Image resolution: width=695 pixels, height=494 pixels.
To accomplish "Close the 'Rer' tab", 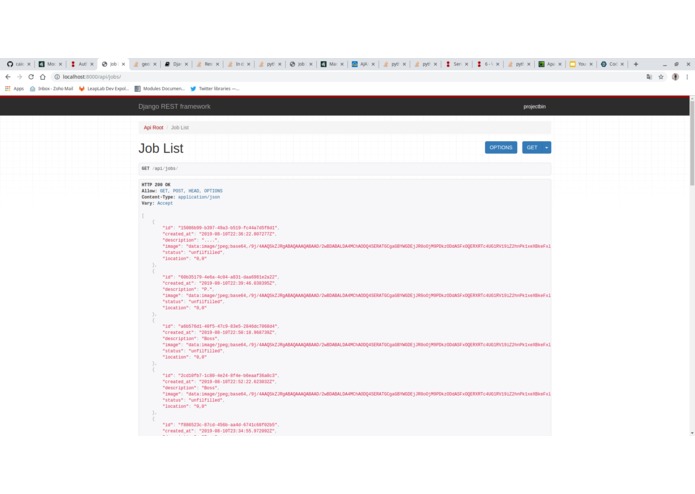I will pyautogui.click(x=217, y=64).
